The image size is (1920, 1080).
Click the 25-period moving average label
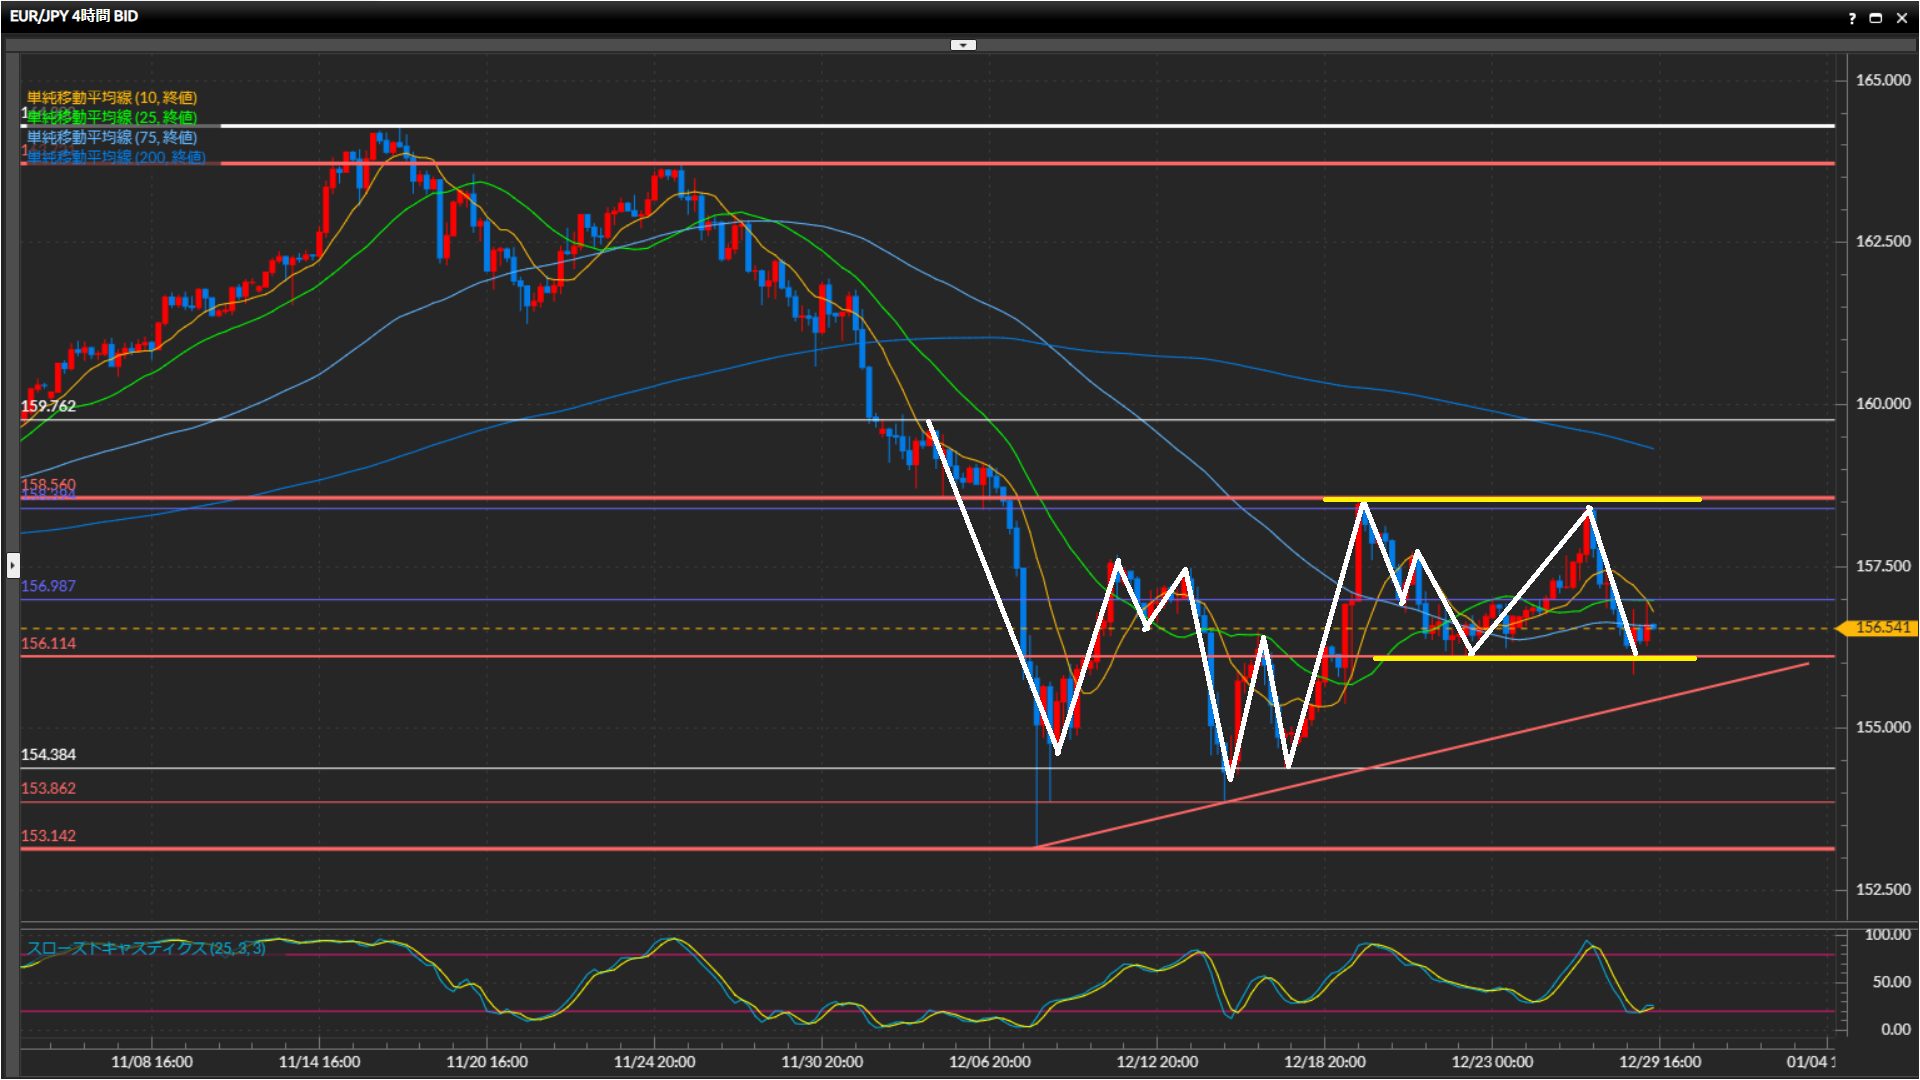pos(112,117)
